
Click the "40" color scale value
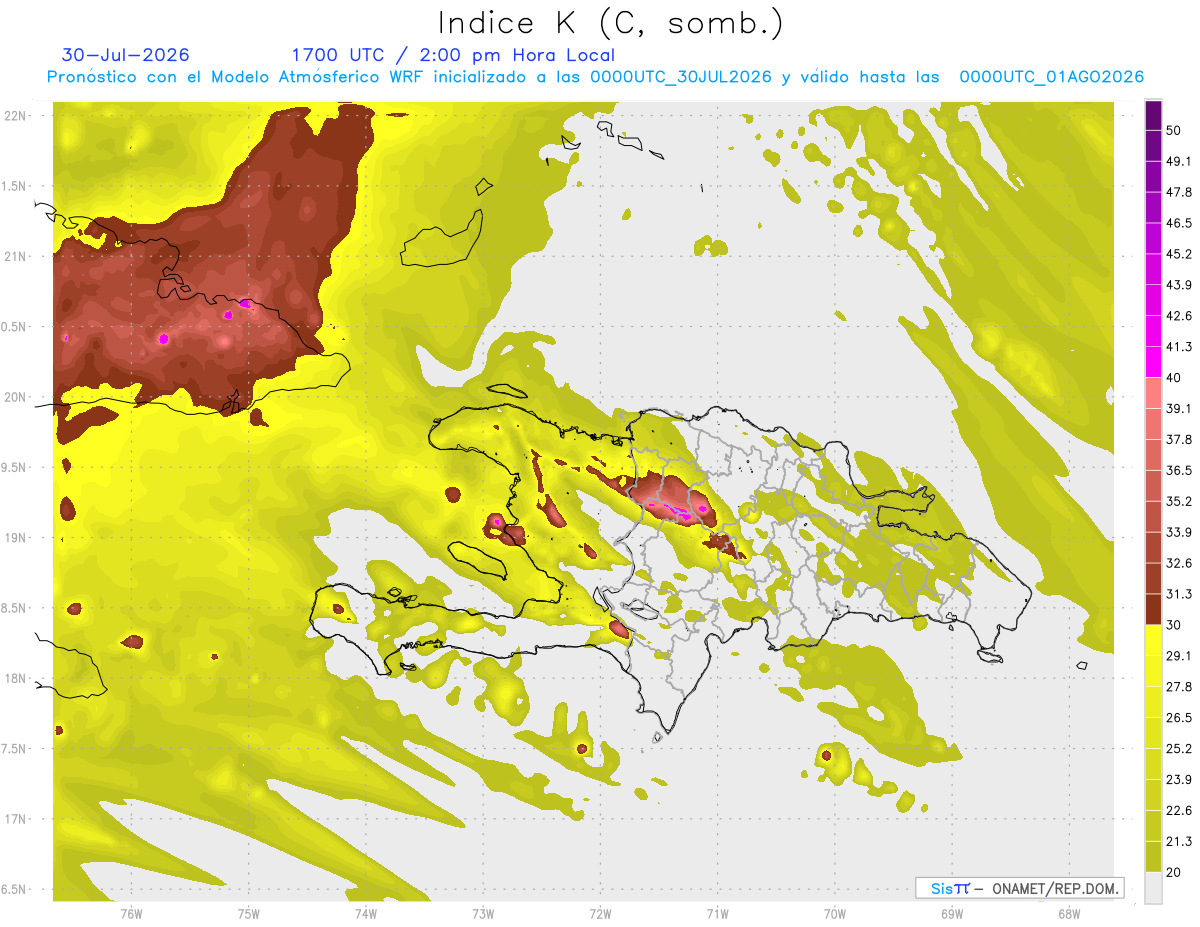tap(1175, 378)
